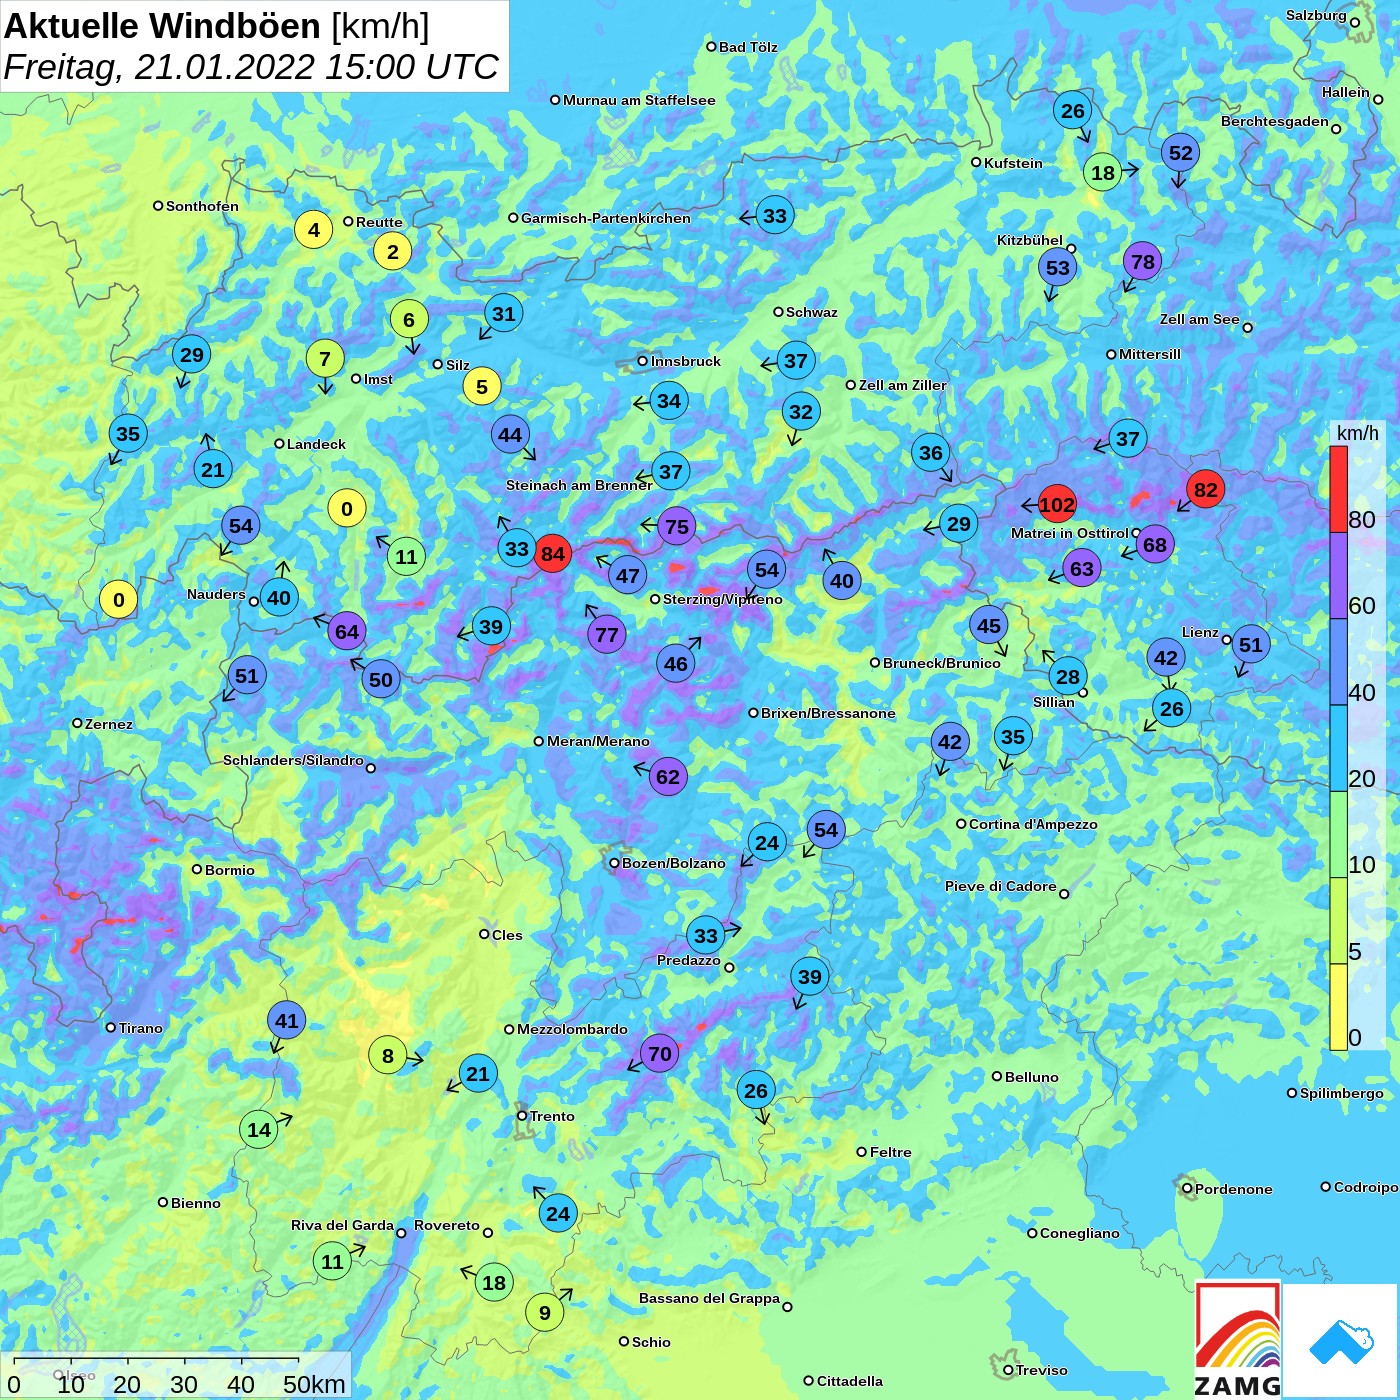Click the purple 70 marker near Mezzolombardo
Viewport: 1400px width, 1400px height.
click(660, 1053)
